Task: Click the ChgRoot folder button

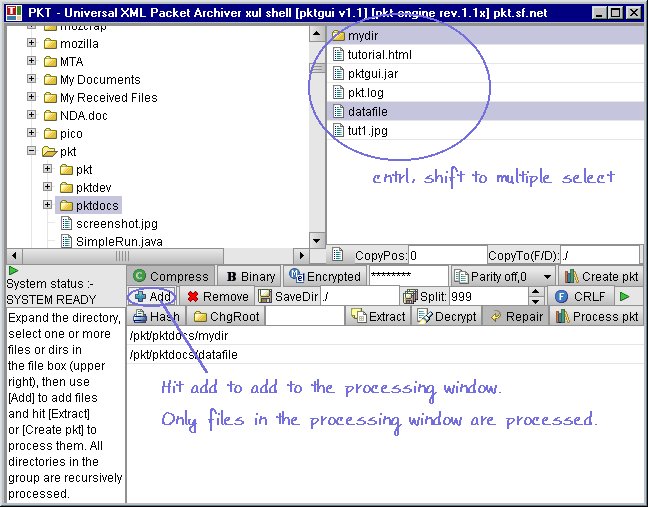Action: point(226,317)
